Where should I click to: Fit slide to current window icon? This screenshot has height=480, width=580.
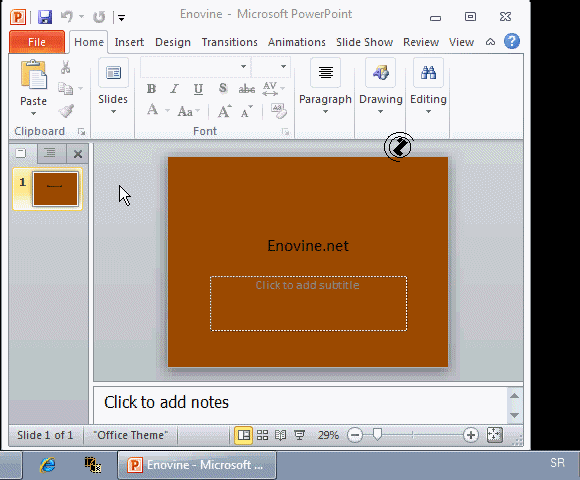pyautogui.click(x=495, y=435)
